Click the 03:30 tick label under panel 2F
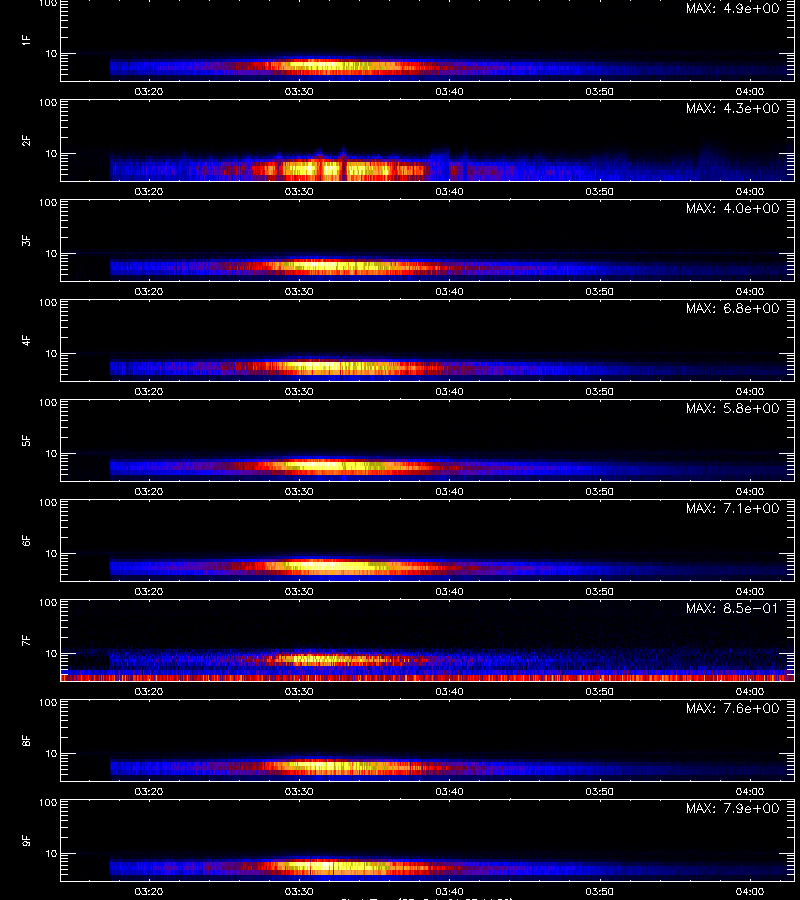 click(299, 191)
